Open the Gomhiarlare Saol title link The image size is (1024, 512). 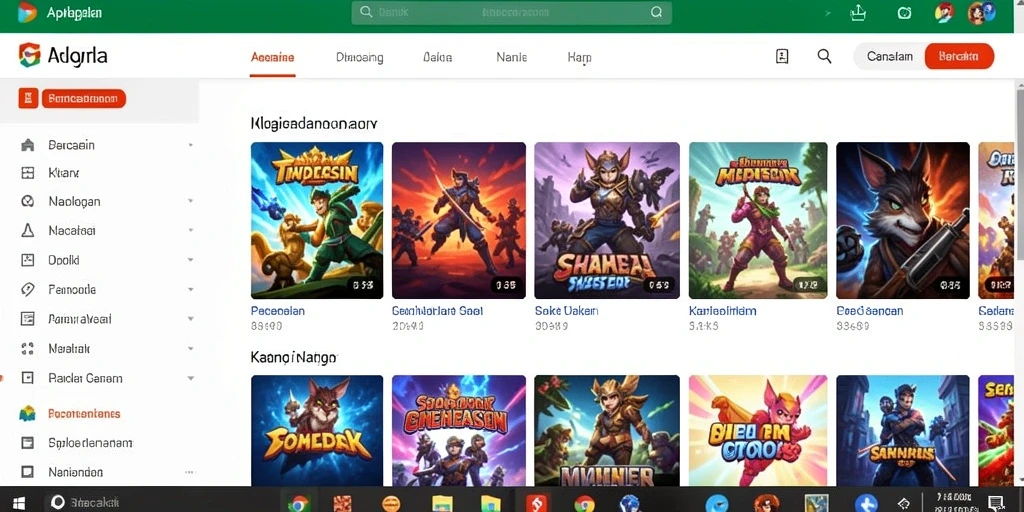437,311
